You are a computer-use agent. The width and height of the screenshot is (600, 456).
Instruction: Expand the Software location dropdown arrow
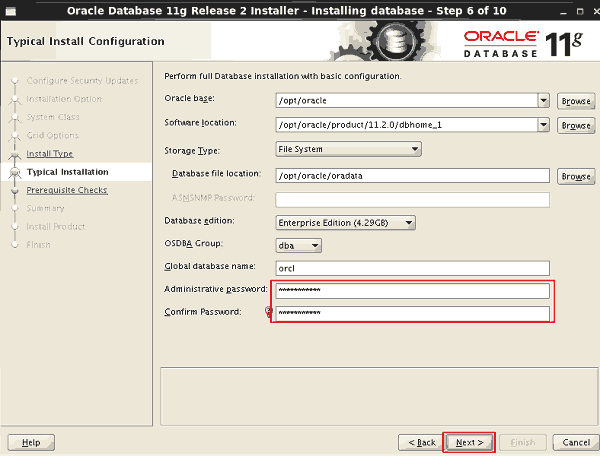543,125
